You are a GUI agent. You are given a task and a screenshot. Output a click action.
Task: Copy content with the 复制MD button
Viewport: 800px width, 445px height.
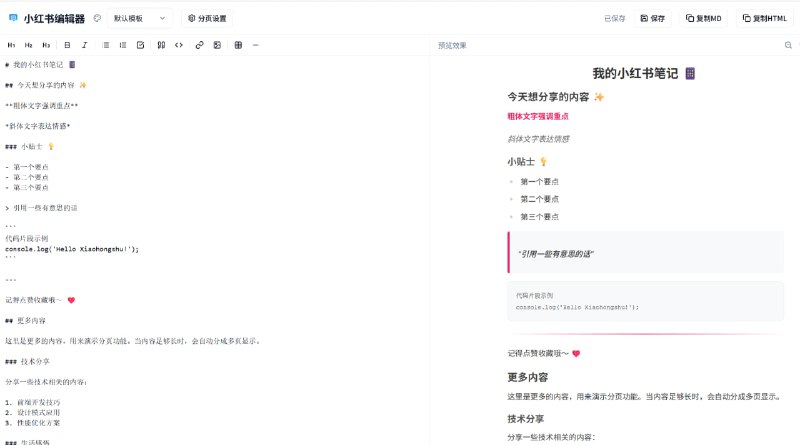point(703,18)
